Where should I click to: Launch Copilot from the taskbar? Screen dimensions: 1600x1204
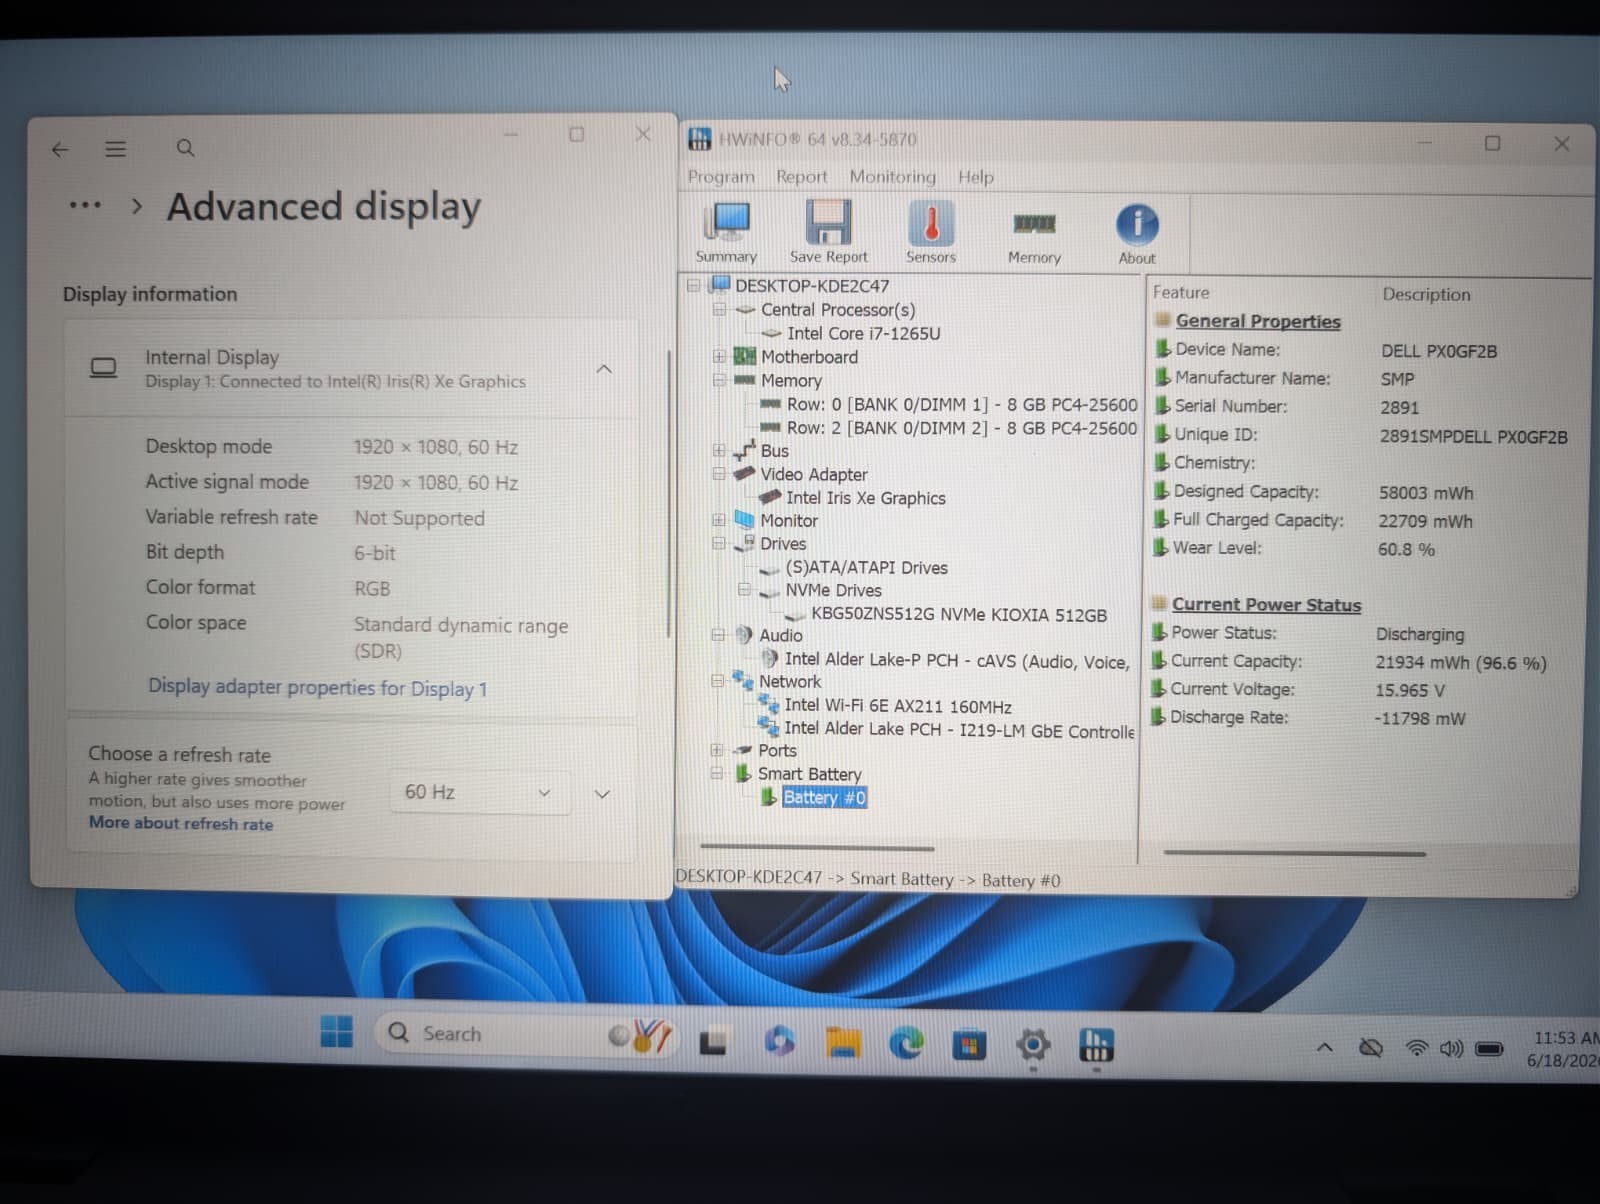(780, 1041)
